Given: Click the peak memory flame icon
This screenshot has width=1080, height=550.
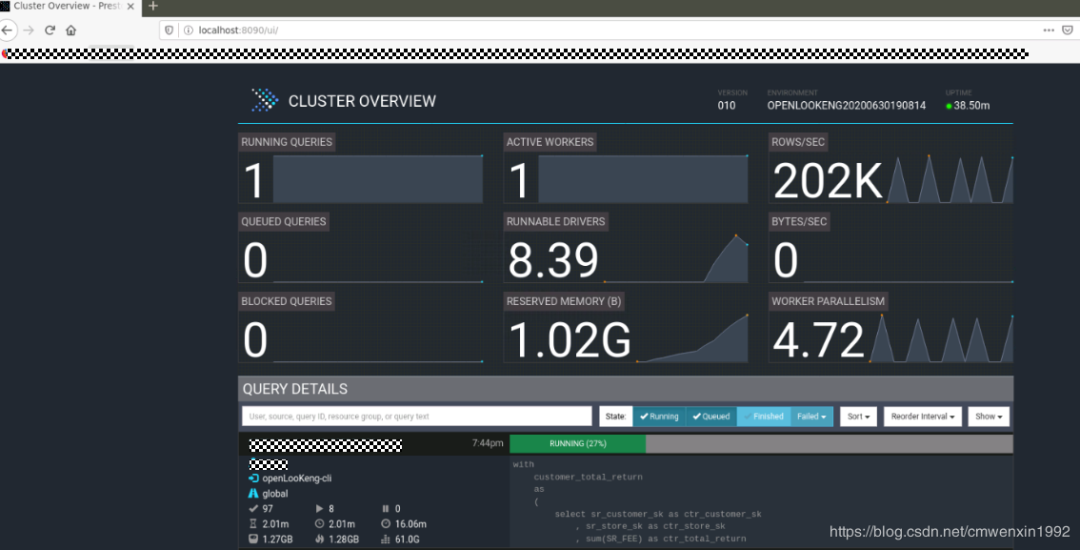Looking at the screenshot, I should [319, 539].
